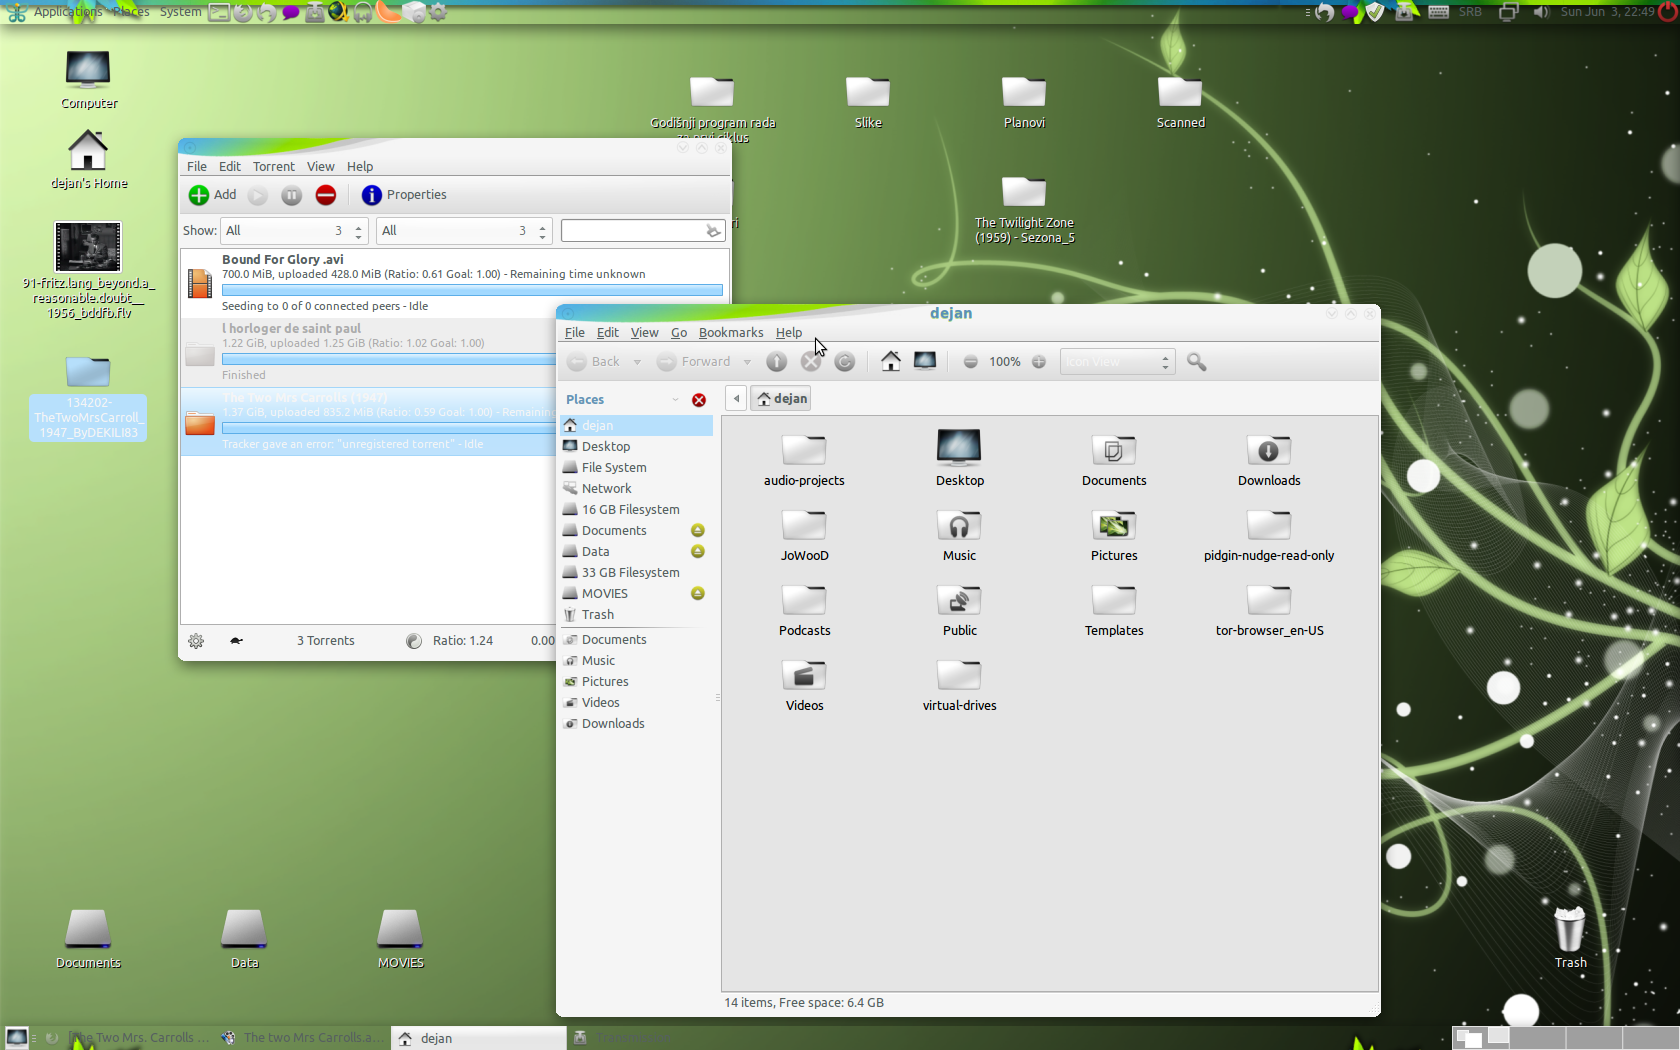Open the Bookmarks menu

(730, 333)
